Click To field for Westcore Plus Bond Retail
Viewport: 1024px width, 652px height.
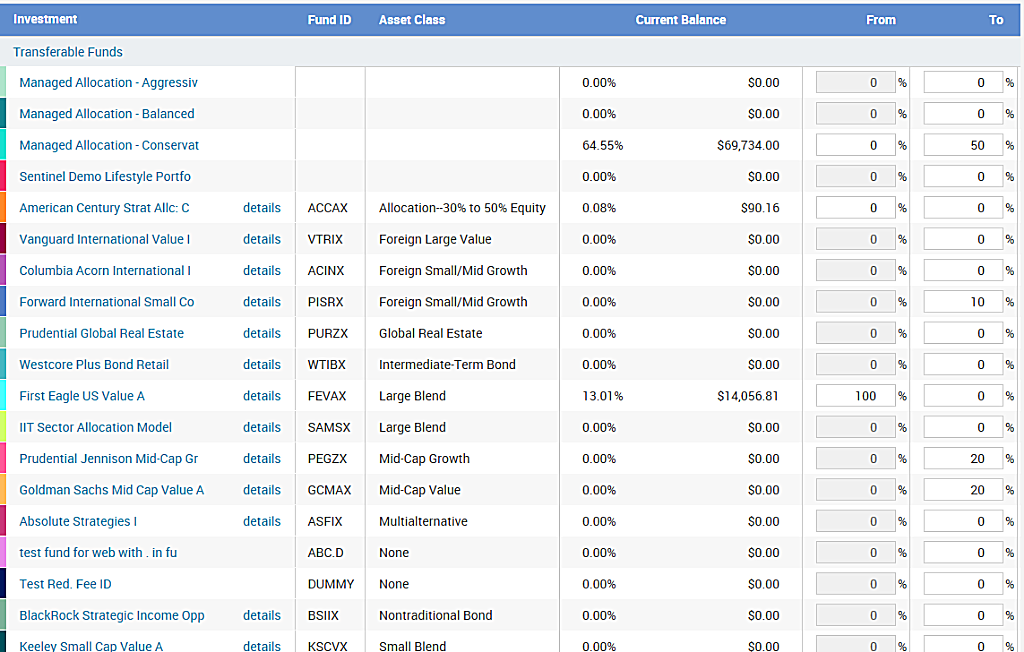tap(963, 365)
